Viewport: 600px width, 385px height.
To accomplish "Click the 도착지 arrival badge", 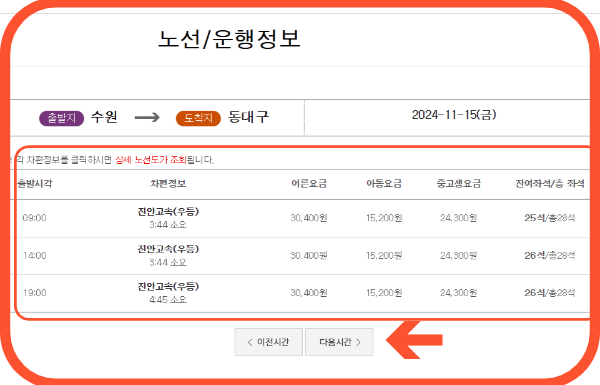I will tap(198, 118).
